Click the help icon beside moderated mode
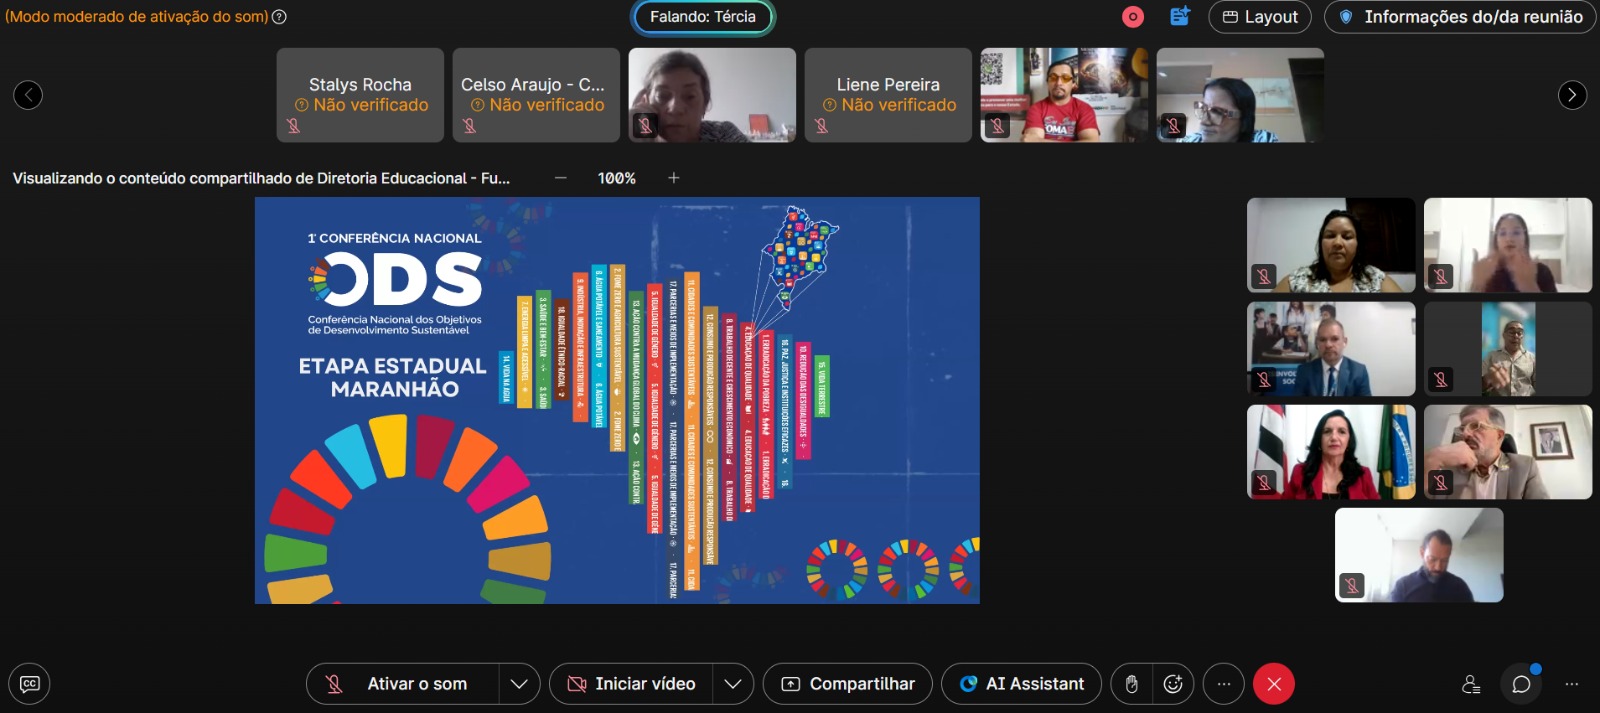The image size is (1600, 713). pyautogui.click(x=280, y=17)
